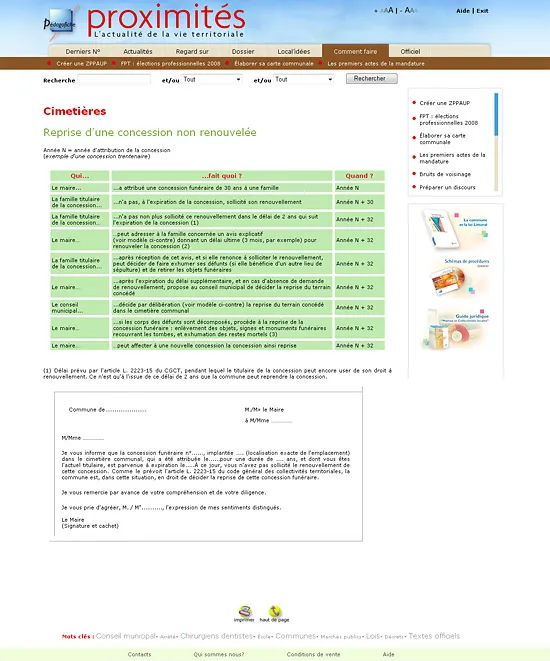This screenshot has width=550, height=661.
Task: Click the Qui... table column header
Action: (x=80, y=176)
